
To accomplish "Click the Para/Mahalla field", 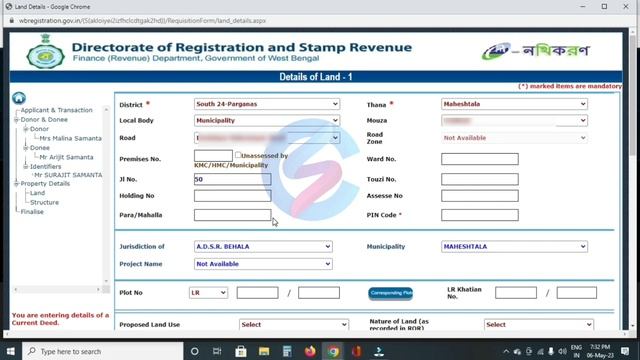I will pyautogui.click(x=232, y=215).
